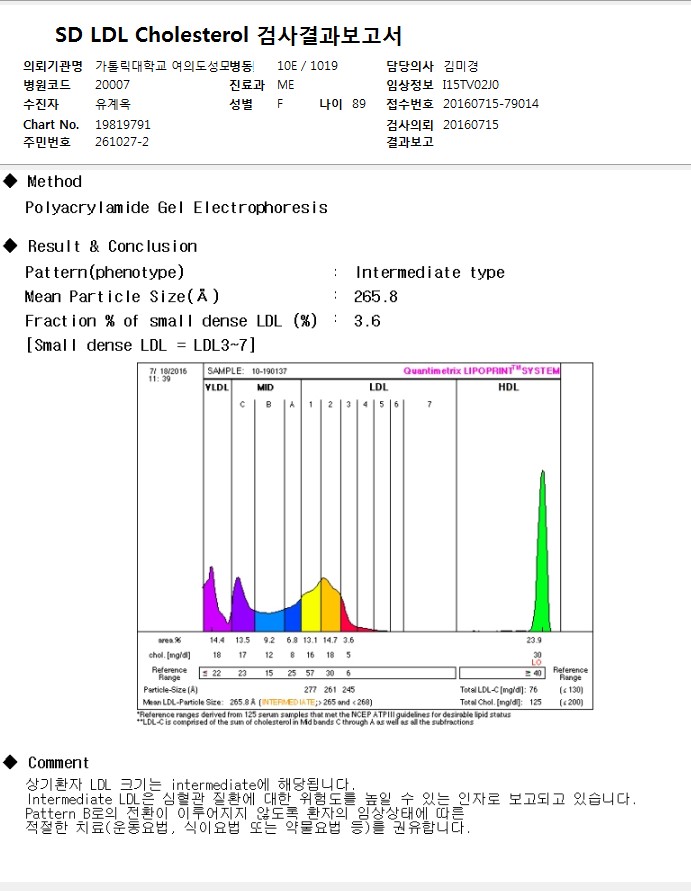The height and width of the screenshot is (891, 691).
Task: Click the 'chol. [mg/dl]' row label
Action: 169,655
